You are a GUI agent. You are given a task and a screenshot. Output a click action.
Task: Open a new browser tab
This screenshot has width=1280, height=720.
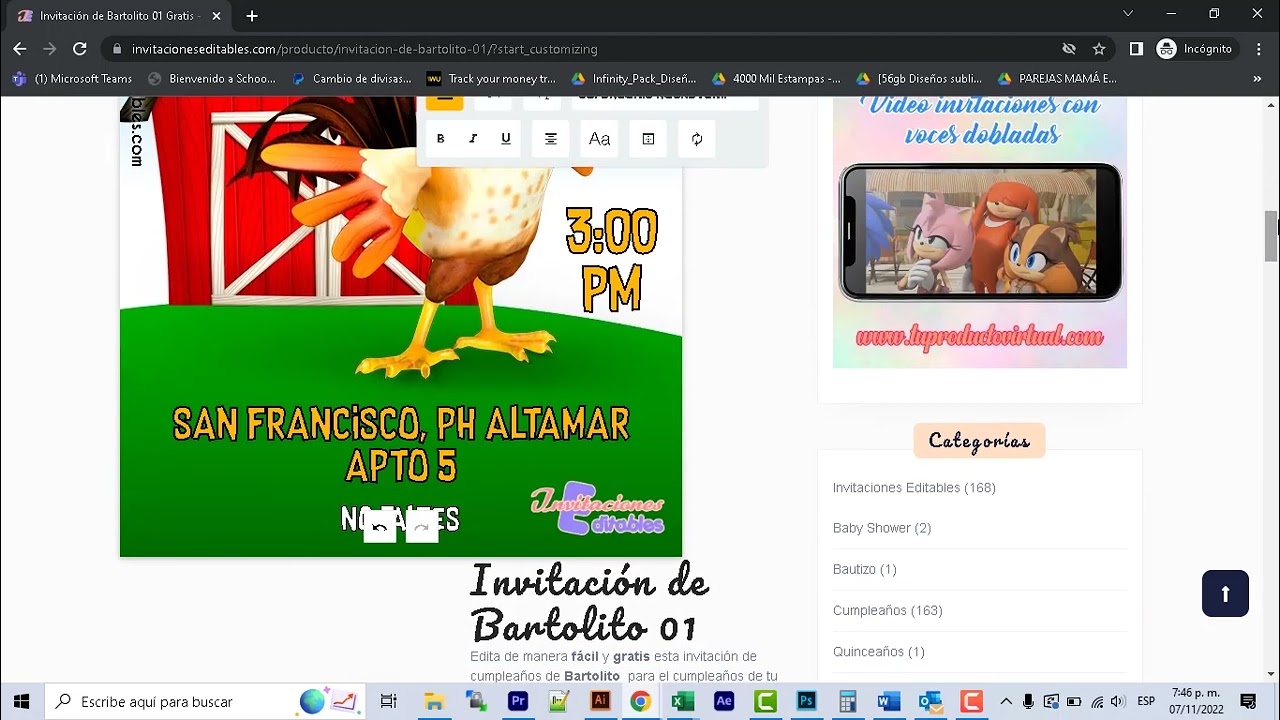[252, 16]
